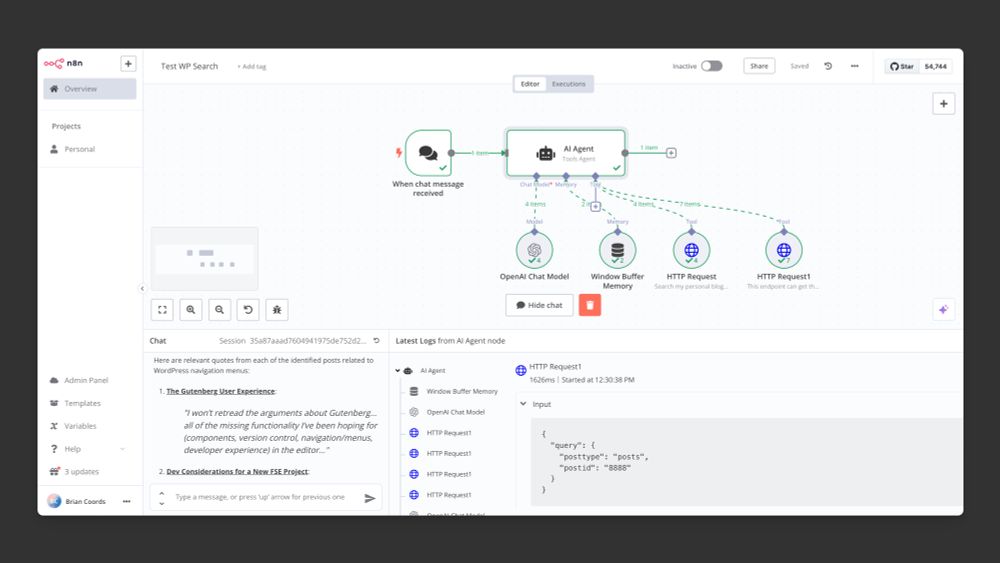The height and width of the screenshot is (563, 1000).
Task: Select the HTTP Request node (Search my personal blog)
Action: coord(691,250)
